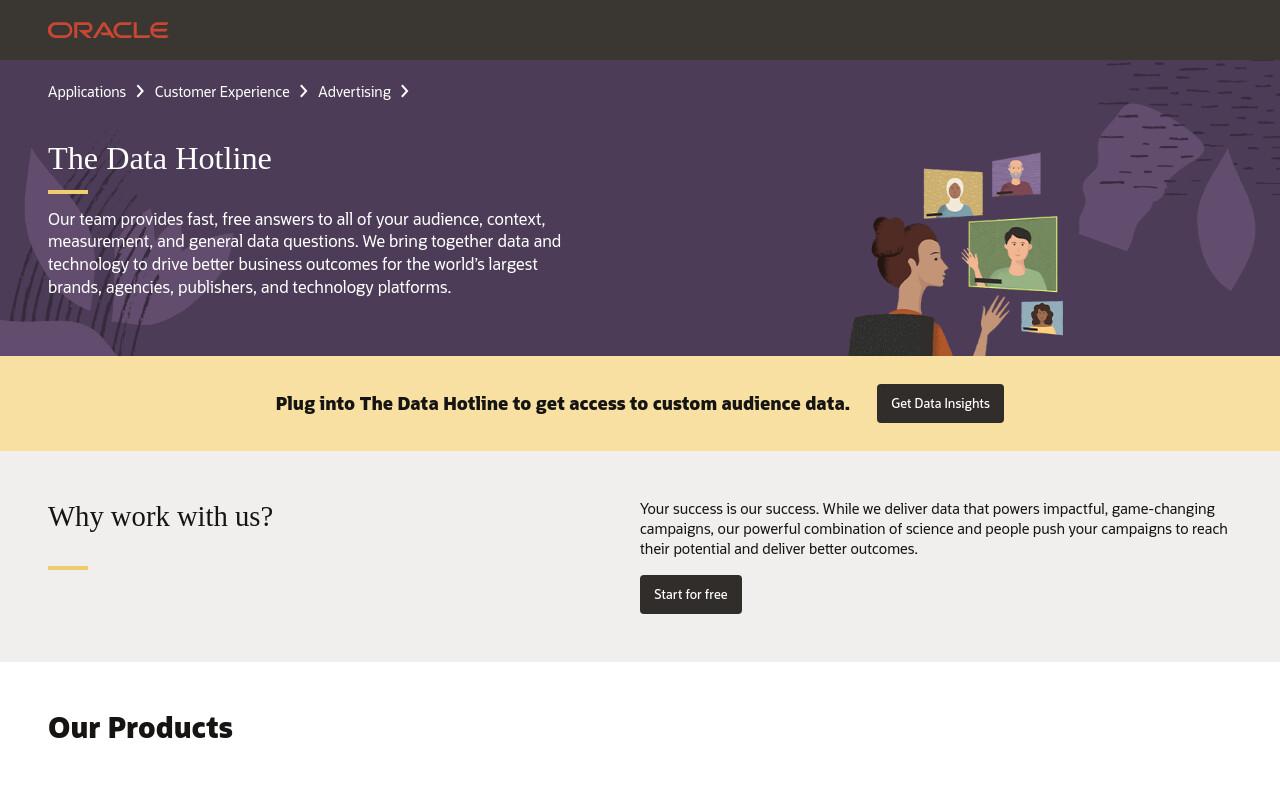Screen dimensions: 1280x800
Task: Click the banner text about custom audience data
Action: coord(563,403)
